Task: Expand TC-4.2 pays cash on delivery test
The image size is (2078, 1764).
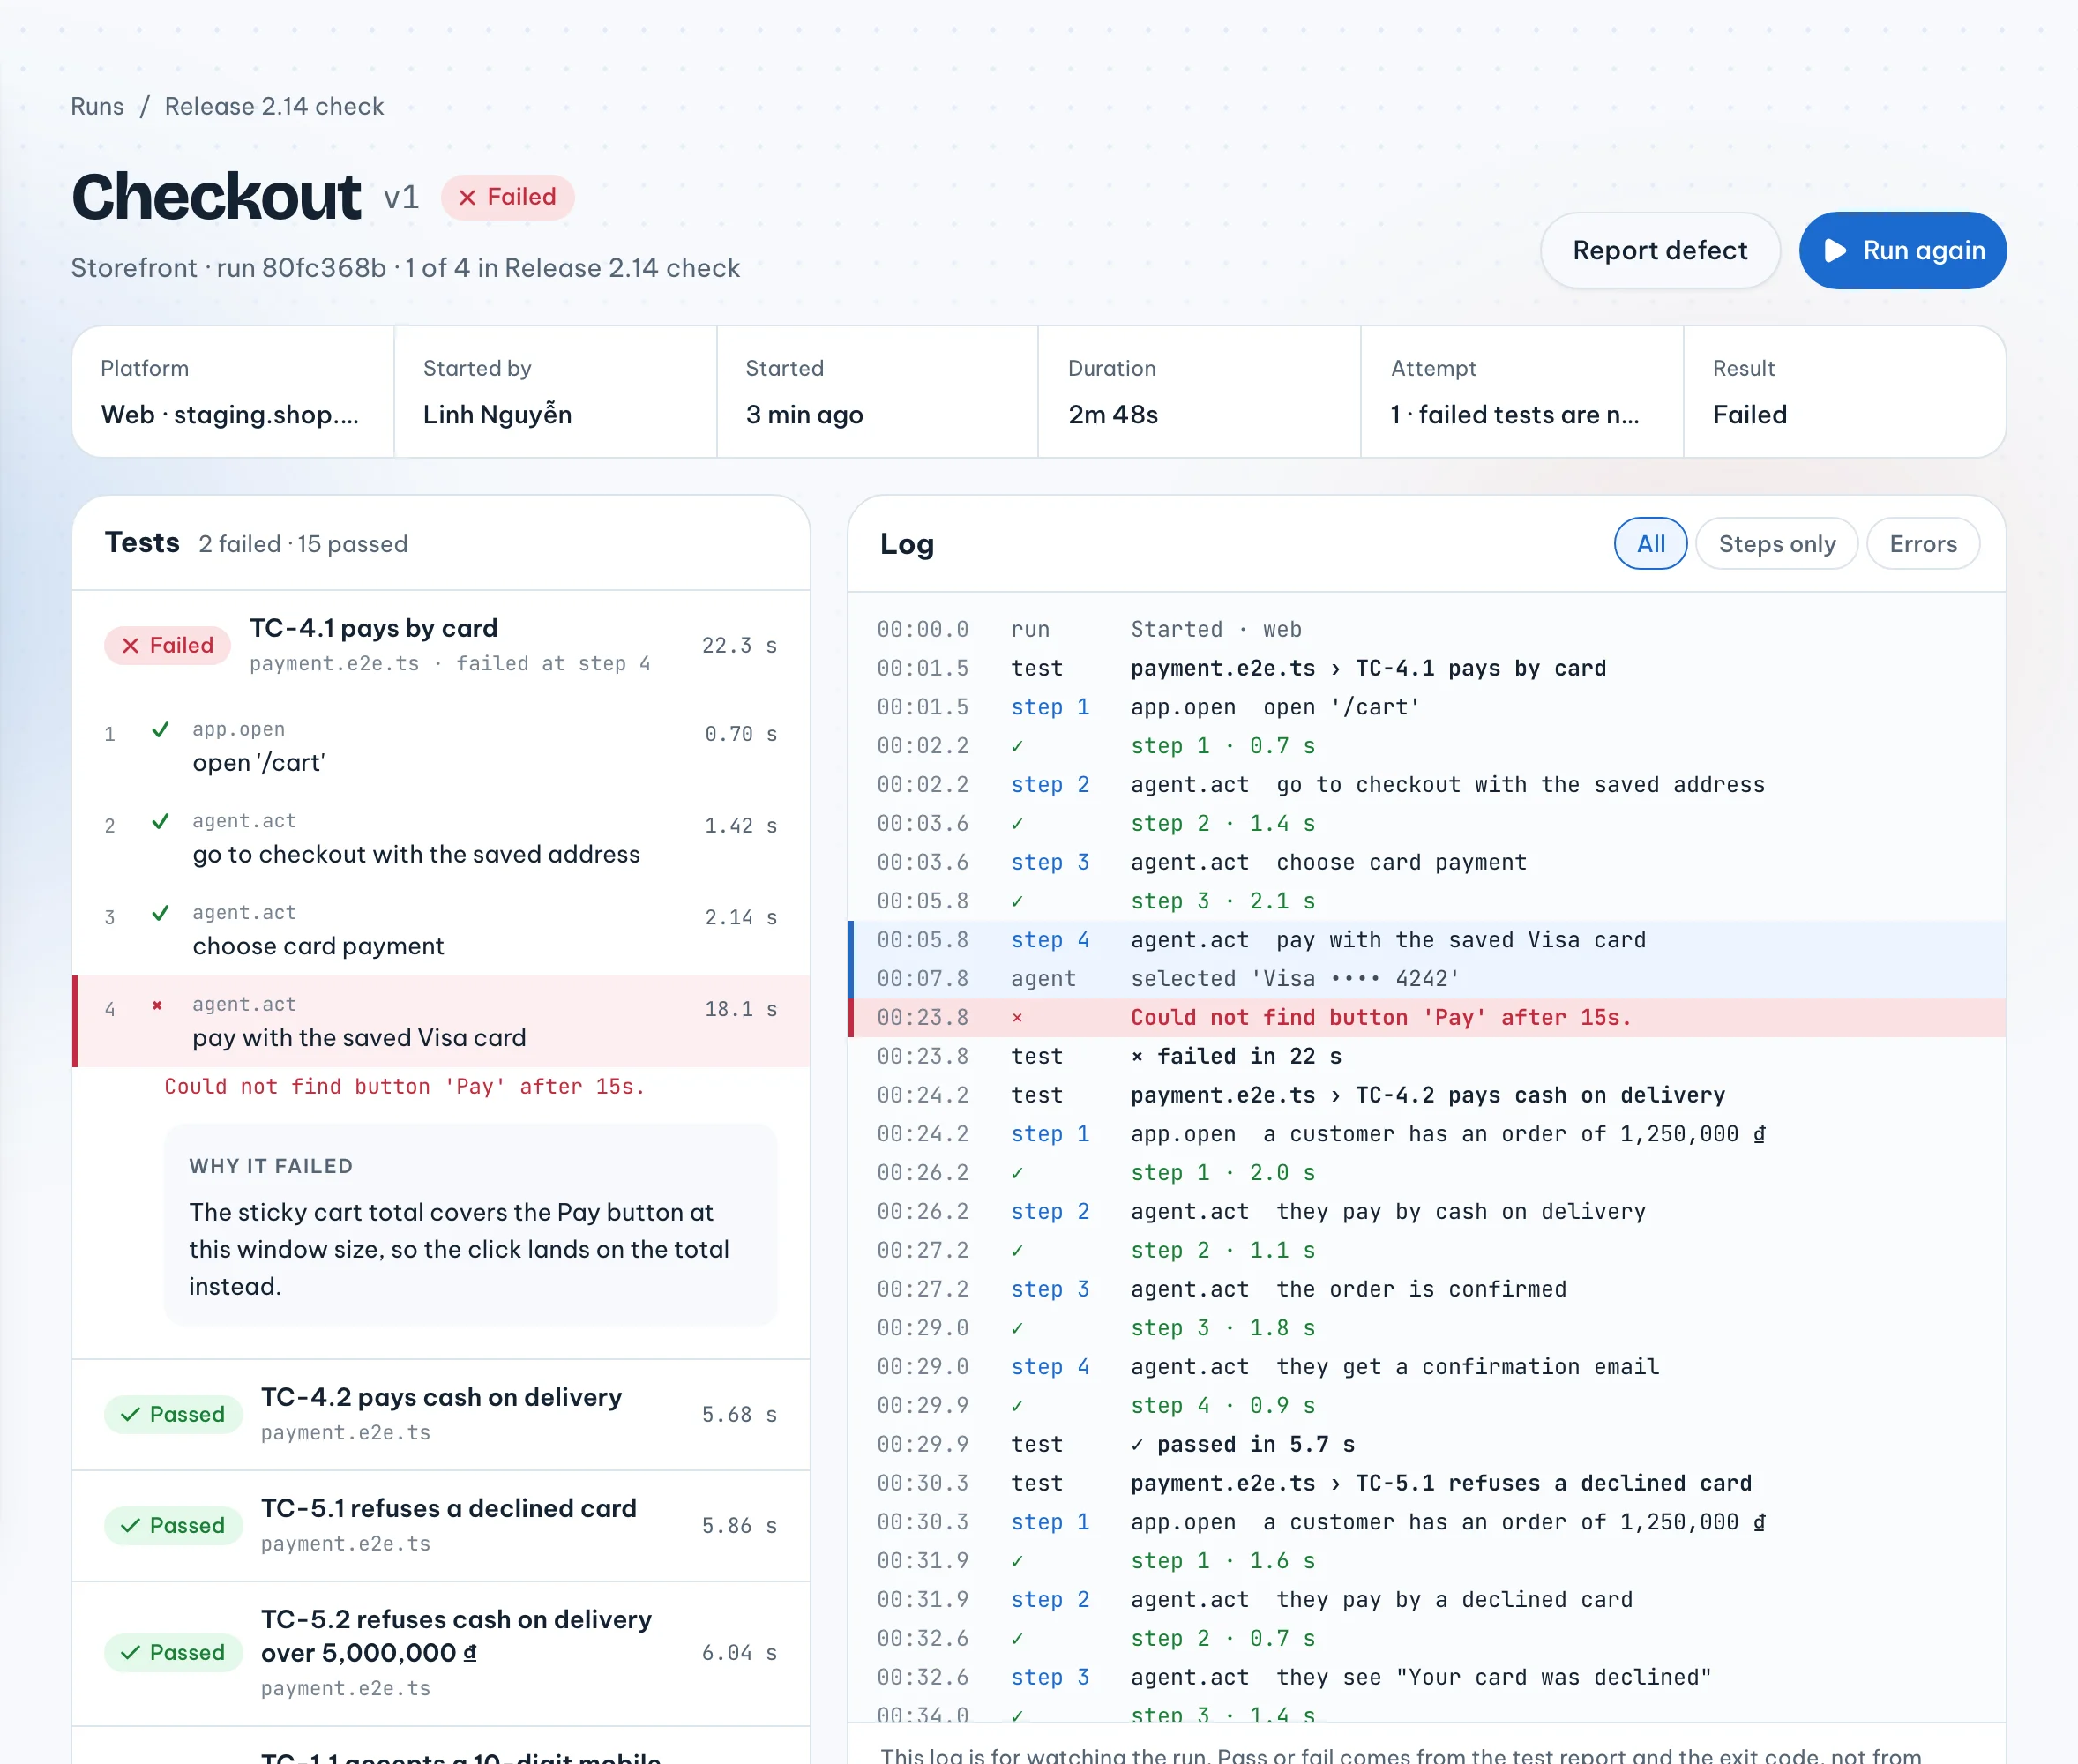Action: click(441, 1414)
